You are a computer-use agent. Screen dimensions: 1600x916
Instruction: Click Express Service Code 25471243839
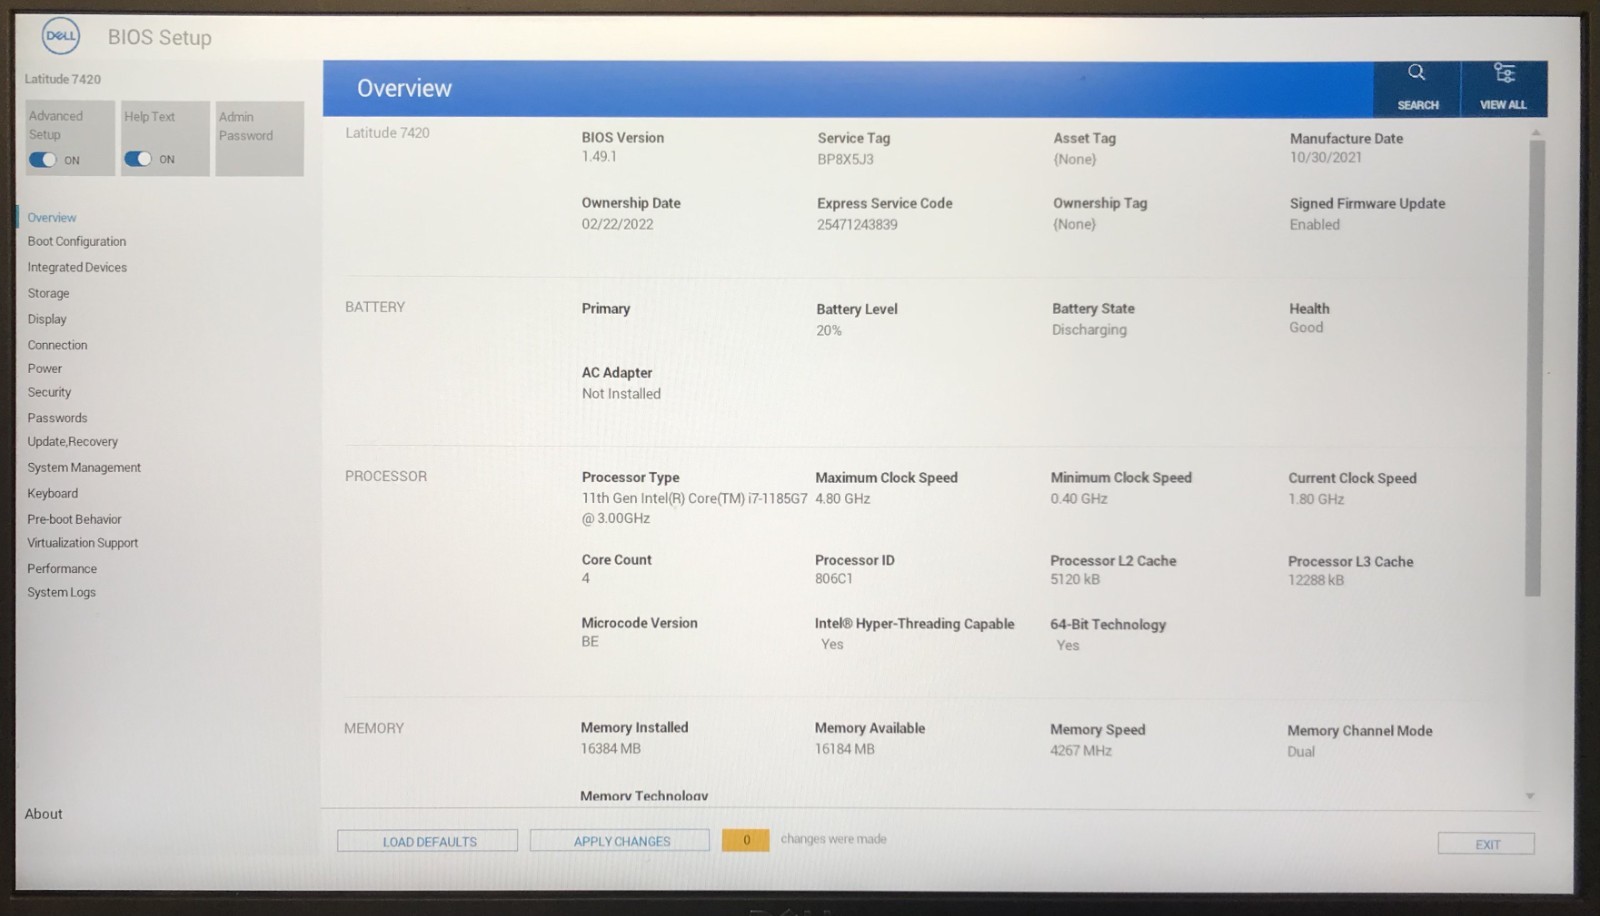coord(857,224)
